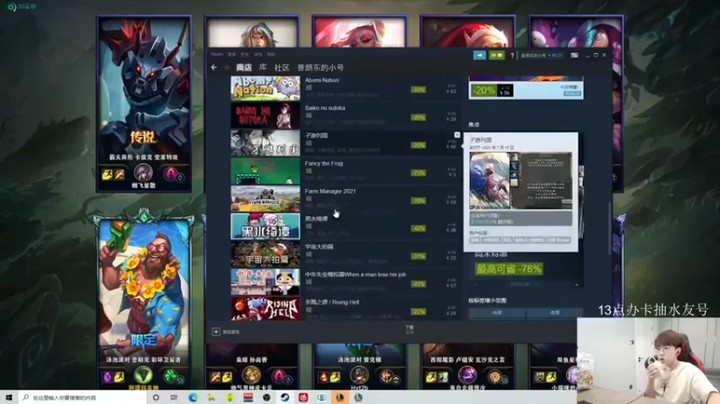Open the Farm Manager 2021 thumbnail
Image resolution: width=720 pixels, height=404 pixels.
pos(265,199)
